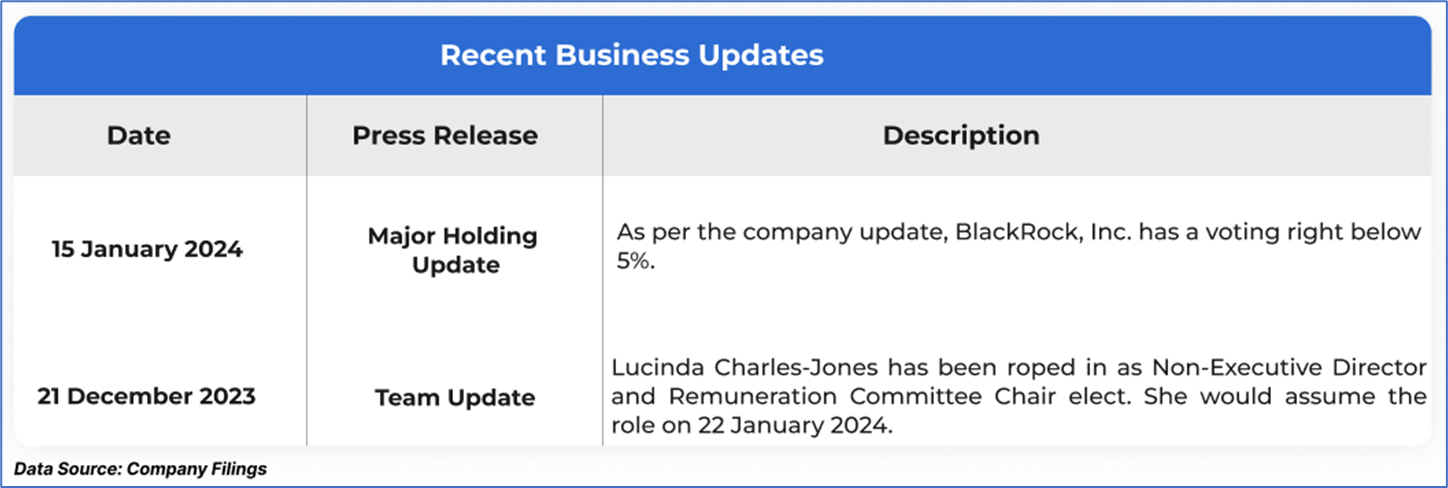
Task: Click the 5% voting right value
Action: point(634,264)
